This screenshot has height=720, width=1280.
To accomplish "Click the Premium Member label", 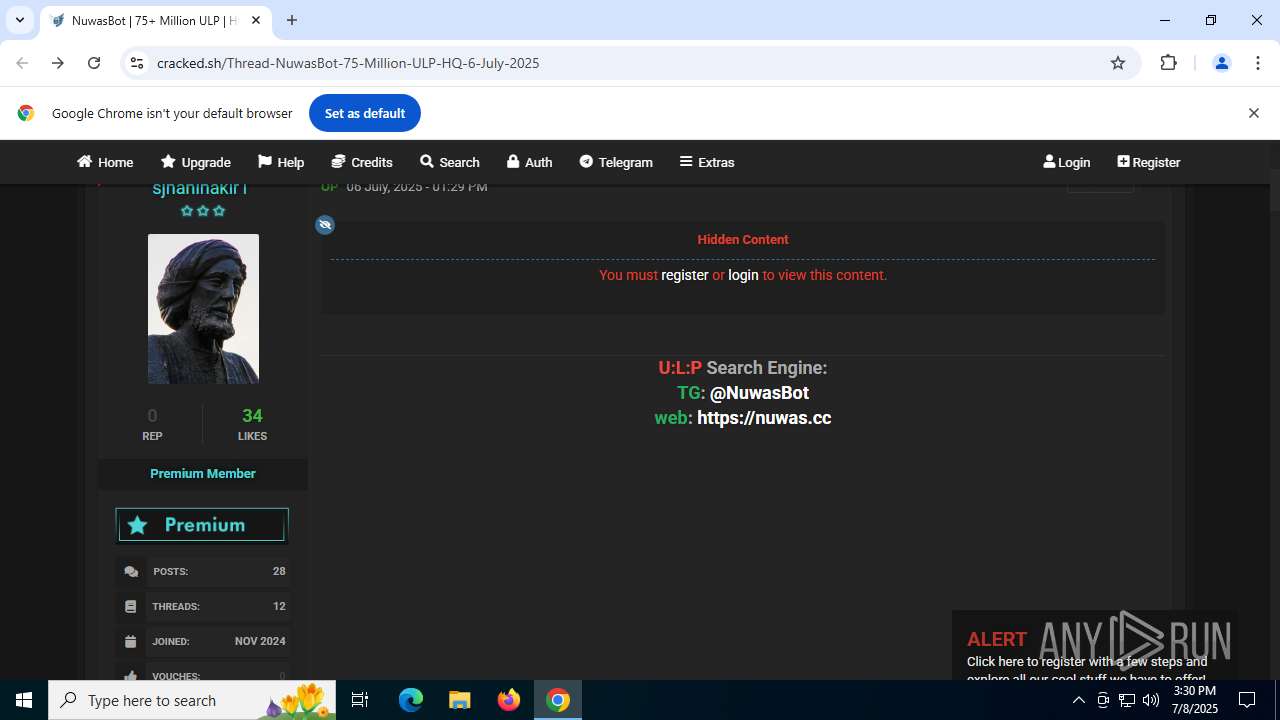I will click(x=203, y=473).
